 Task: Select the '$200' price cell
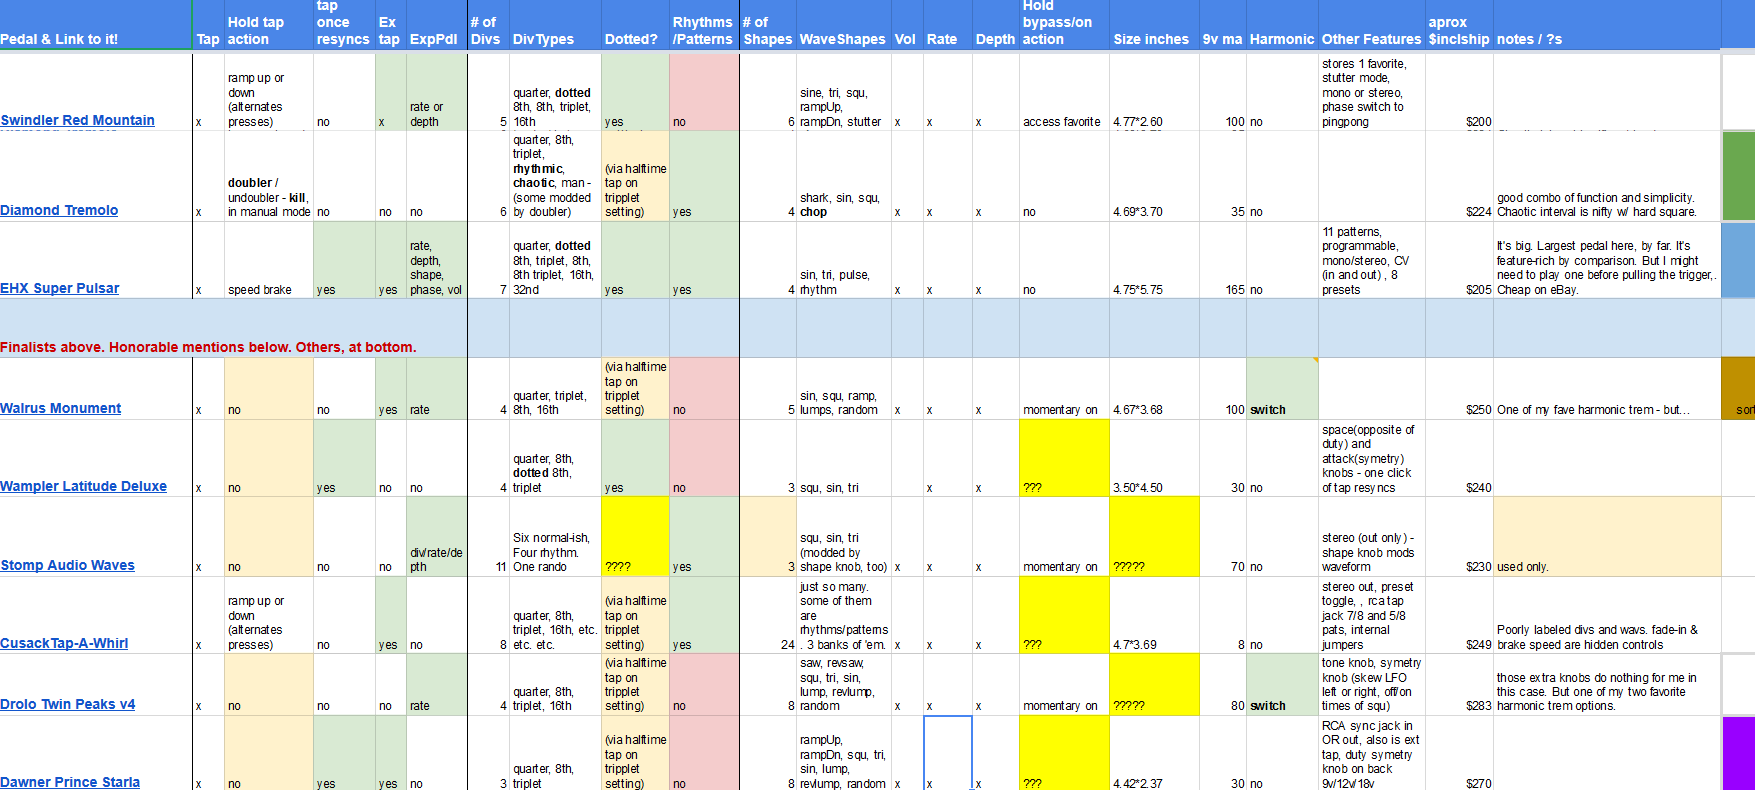[1459, 92]
